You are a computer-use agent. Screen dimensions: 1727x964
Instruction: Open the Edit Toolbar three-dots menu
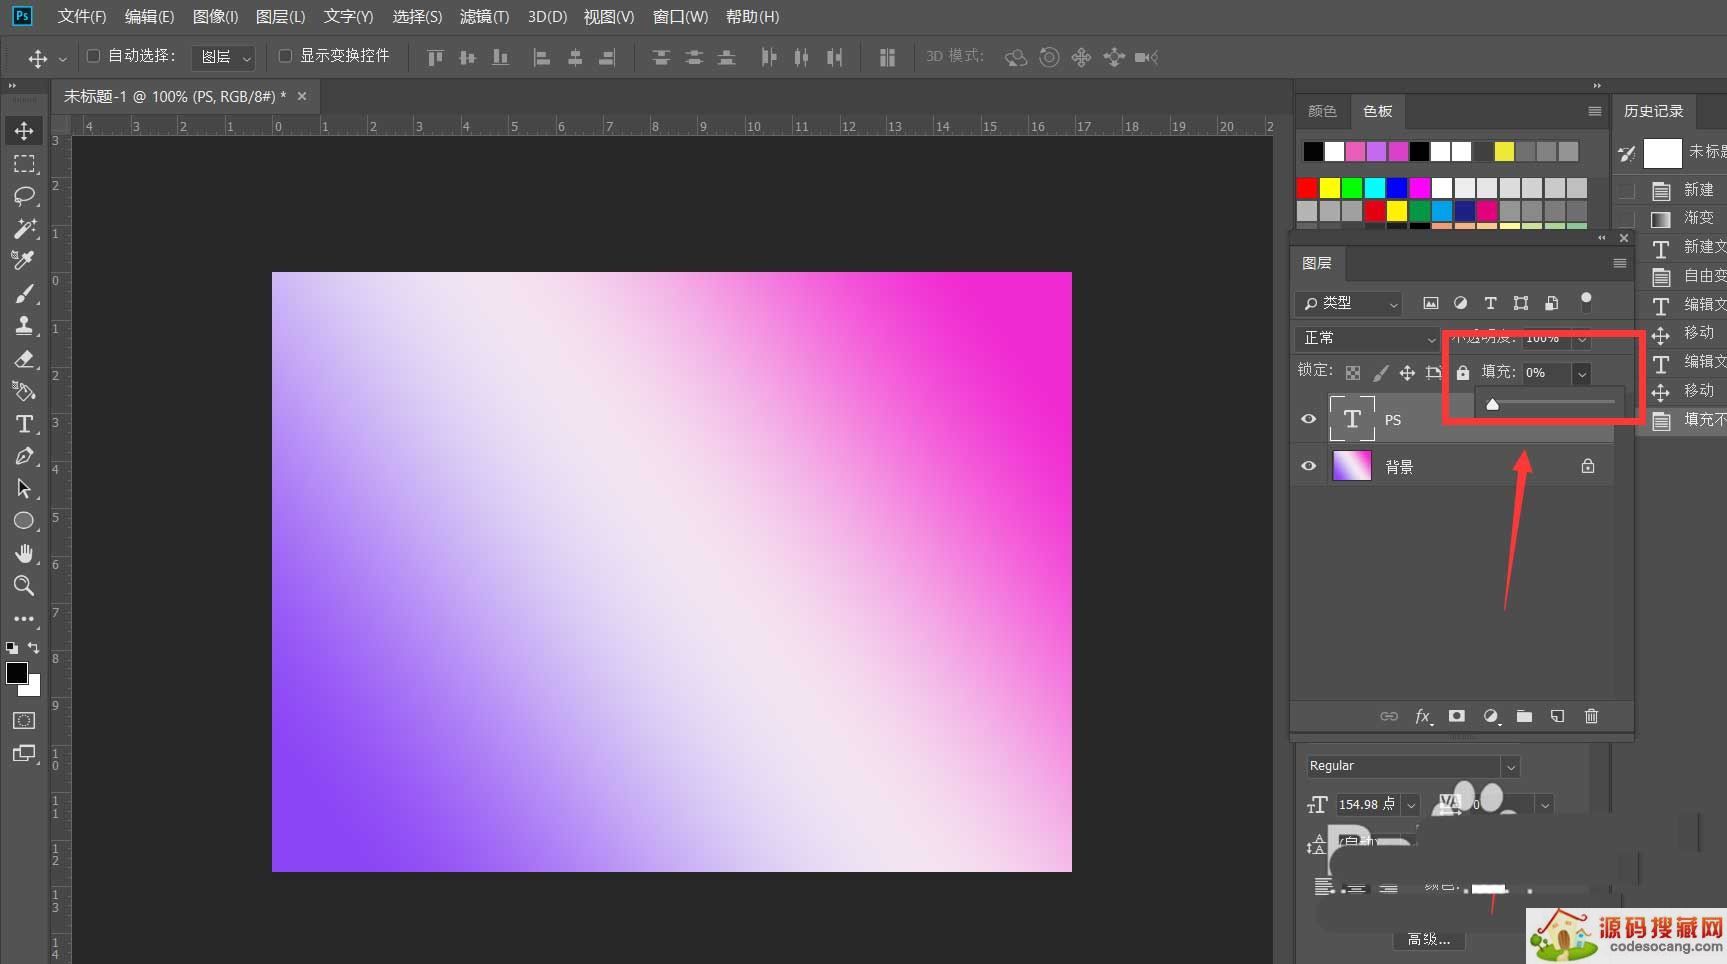[x=24, y=619]
